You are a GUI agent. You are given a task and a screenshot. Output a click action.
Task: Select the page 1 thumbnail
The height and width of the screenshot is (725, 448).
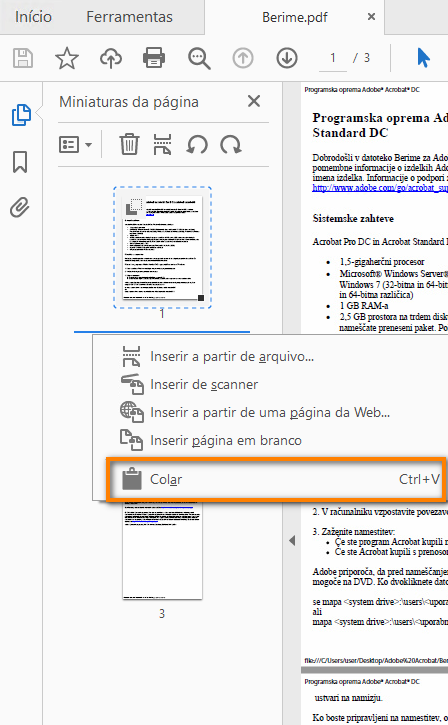pos(162,247)
